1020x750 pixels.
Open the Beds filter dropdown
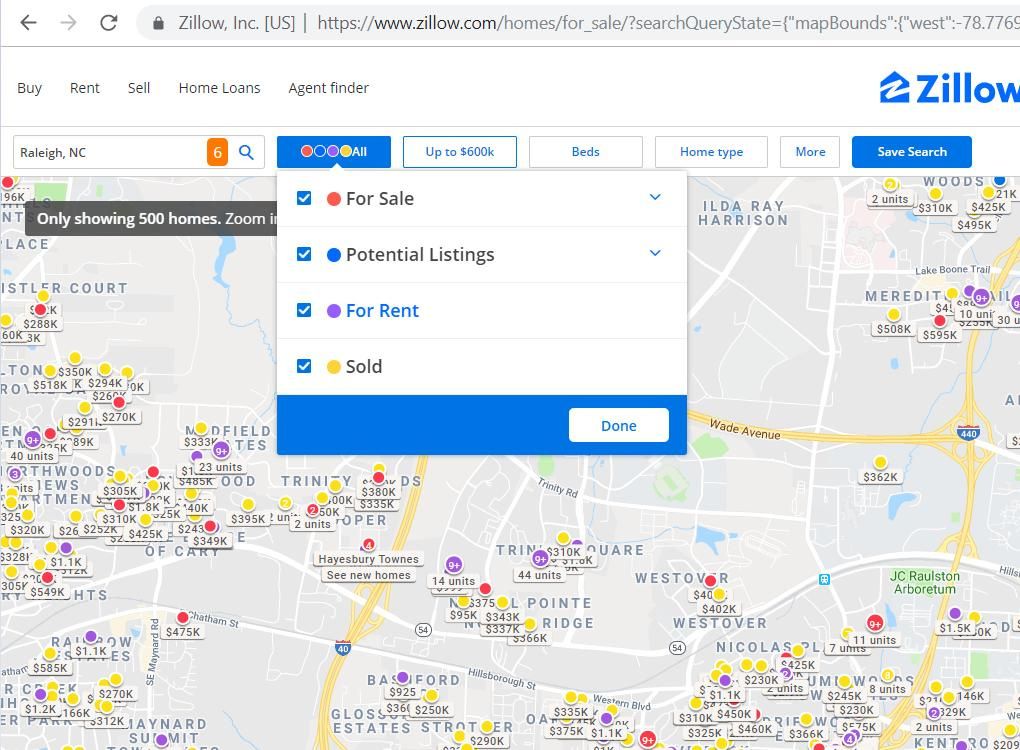point(585,152)
